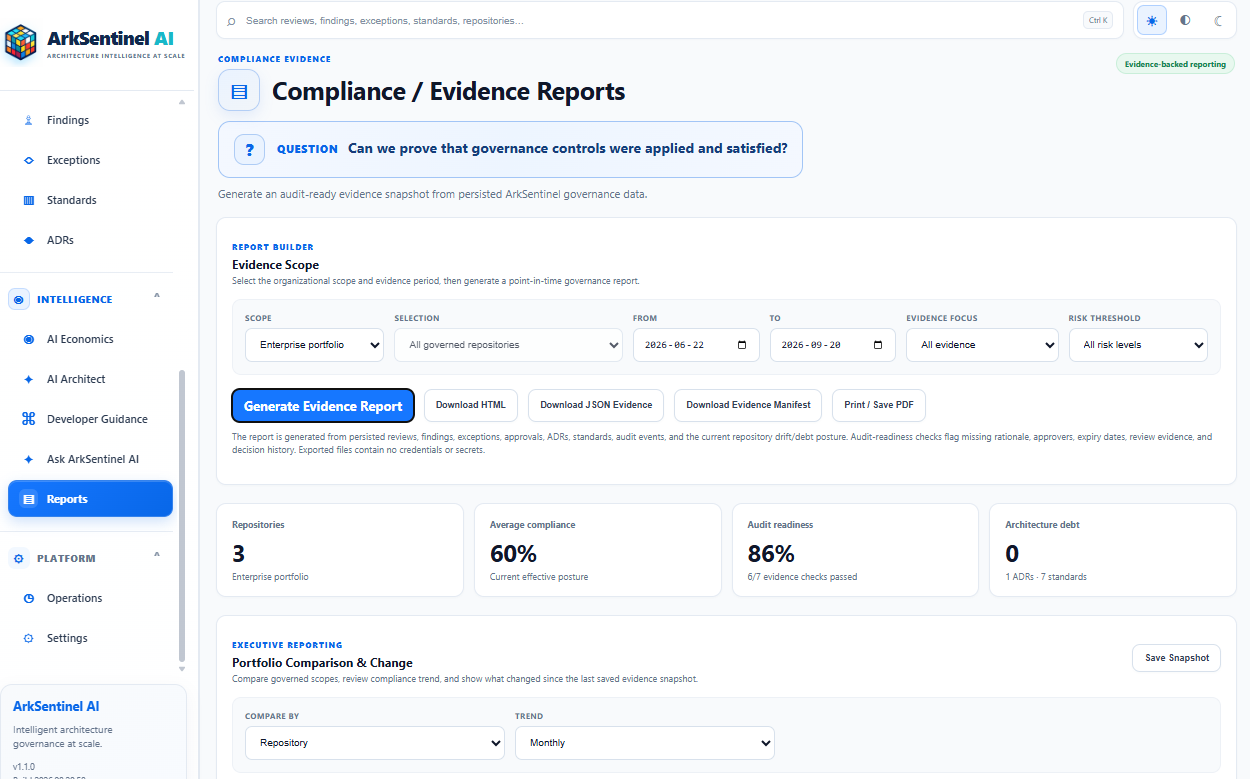Click the Platform gear section icon

pos(18,558)
